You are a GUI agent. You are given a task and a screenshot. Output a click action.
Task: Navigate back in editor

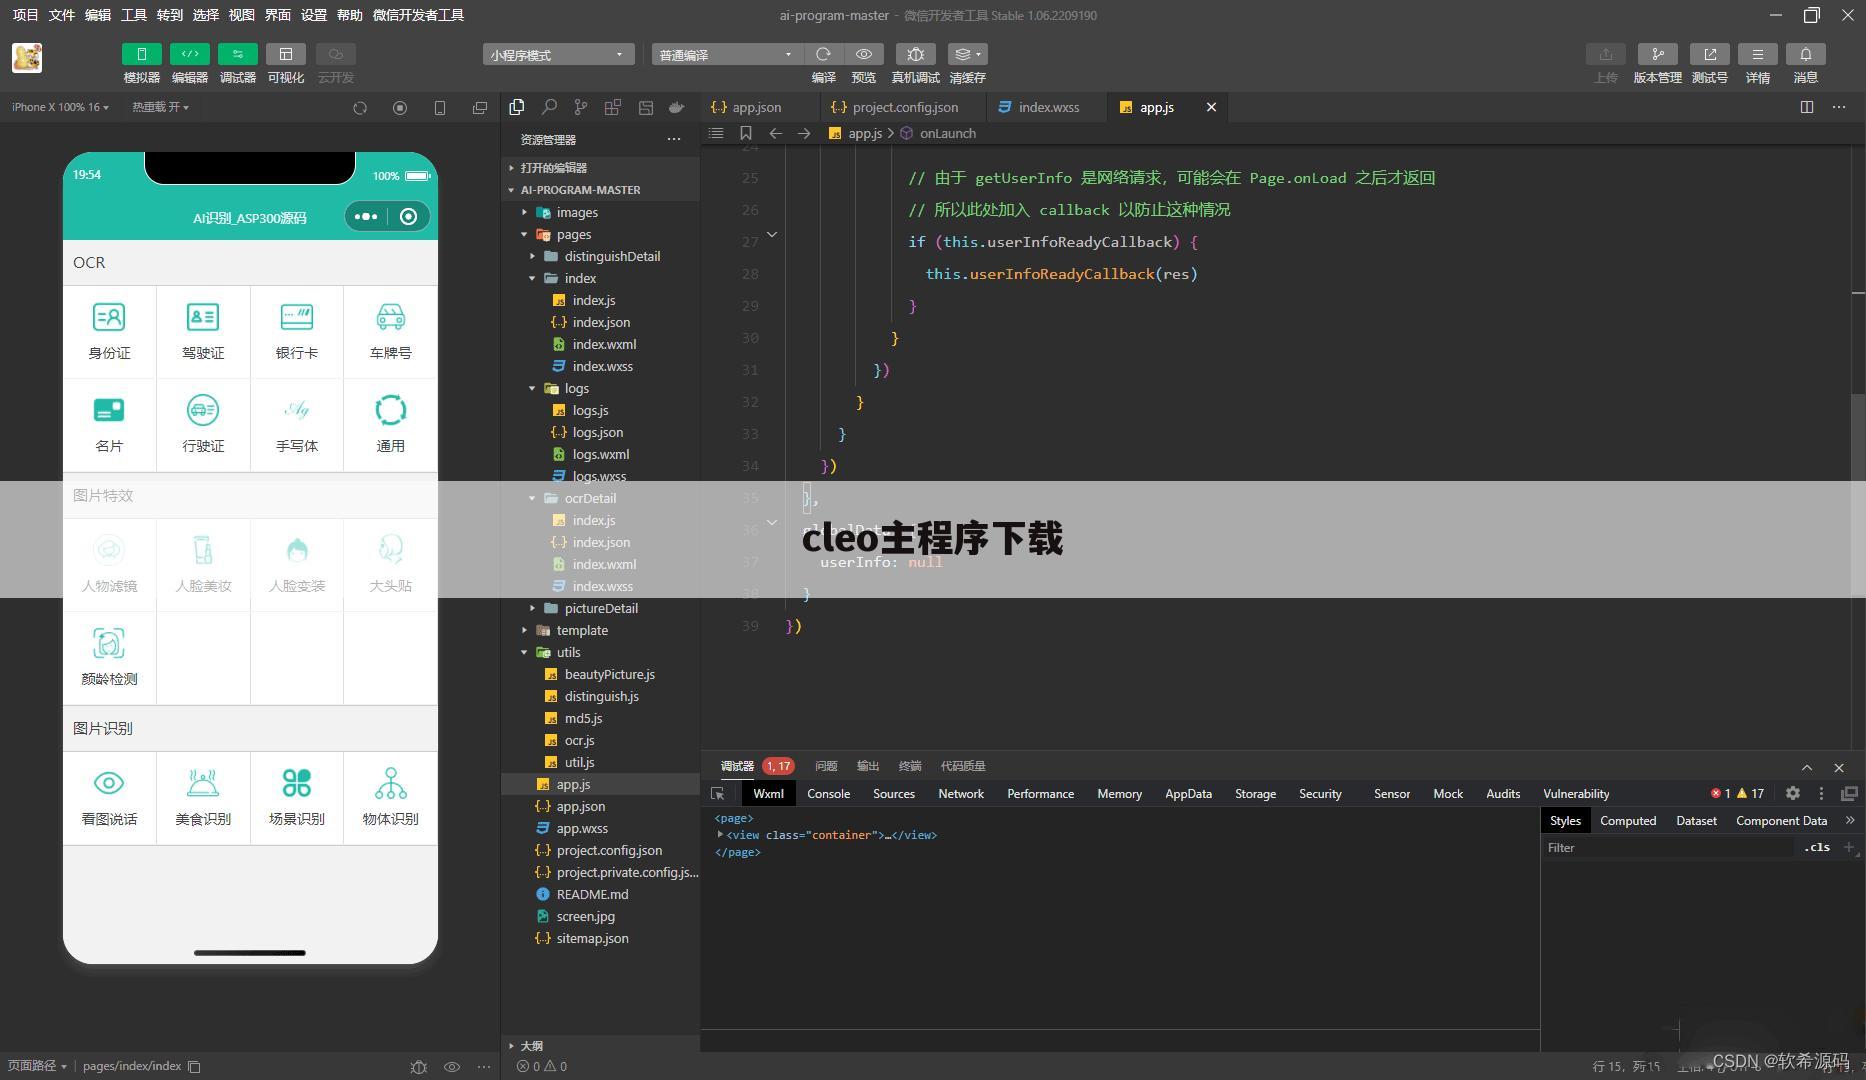[x=775, y=133]
